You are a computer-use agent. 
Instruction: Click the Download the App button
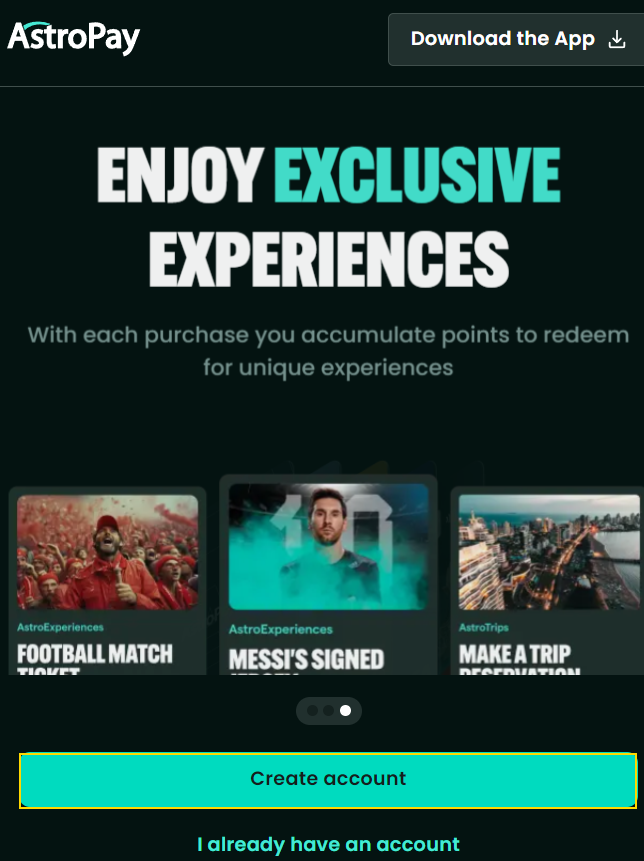click(516, 40)
